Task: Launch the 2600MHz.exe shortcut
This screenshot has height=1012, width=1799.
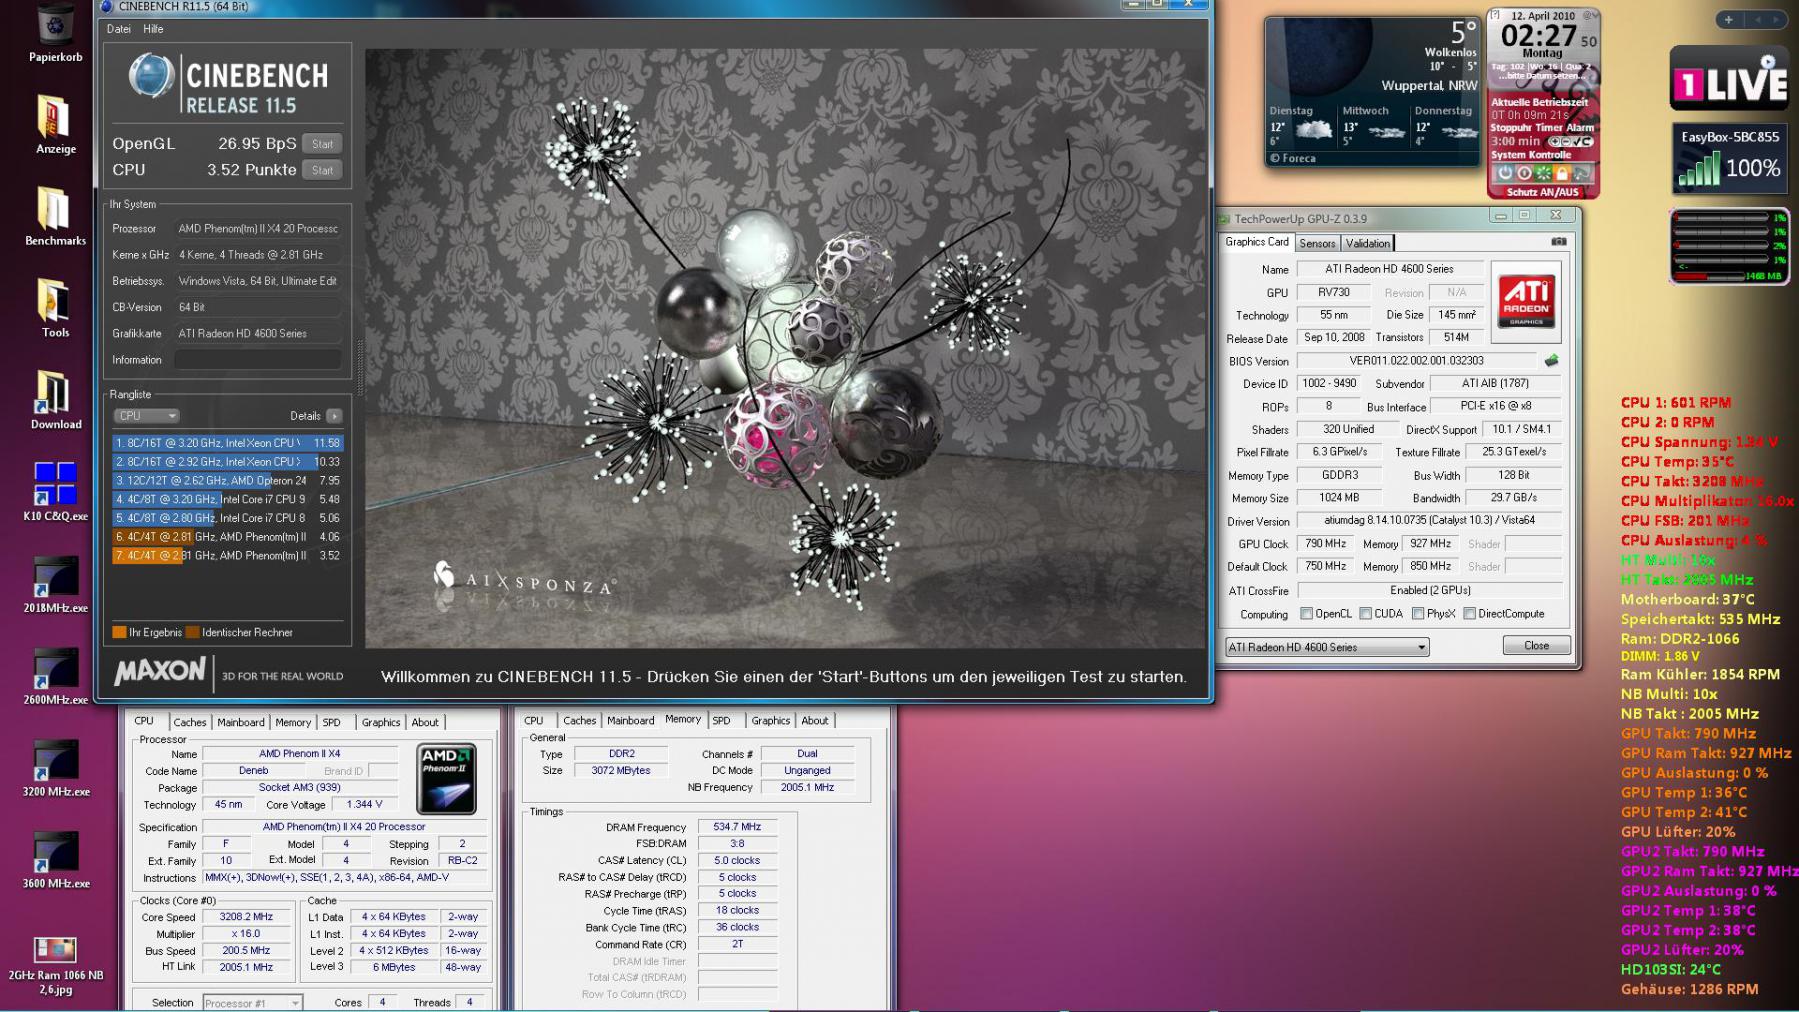Action: [x=56, y=675]
